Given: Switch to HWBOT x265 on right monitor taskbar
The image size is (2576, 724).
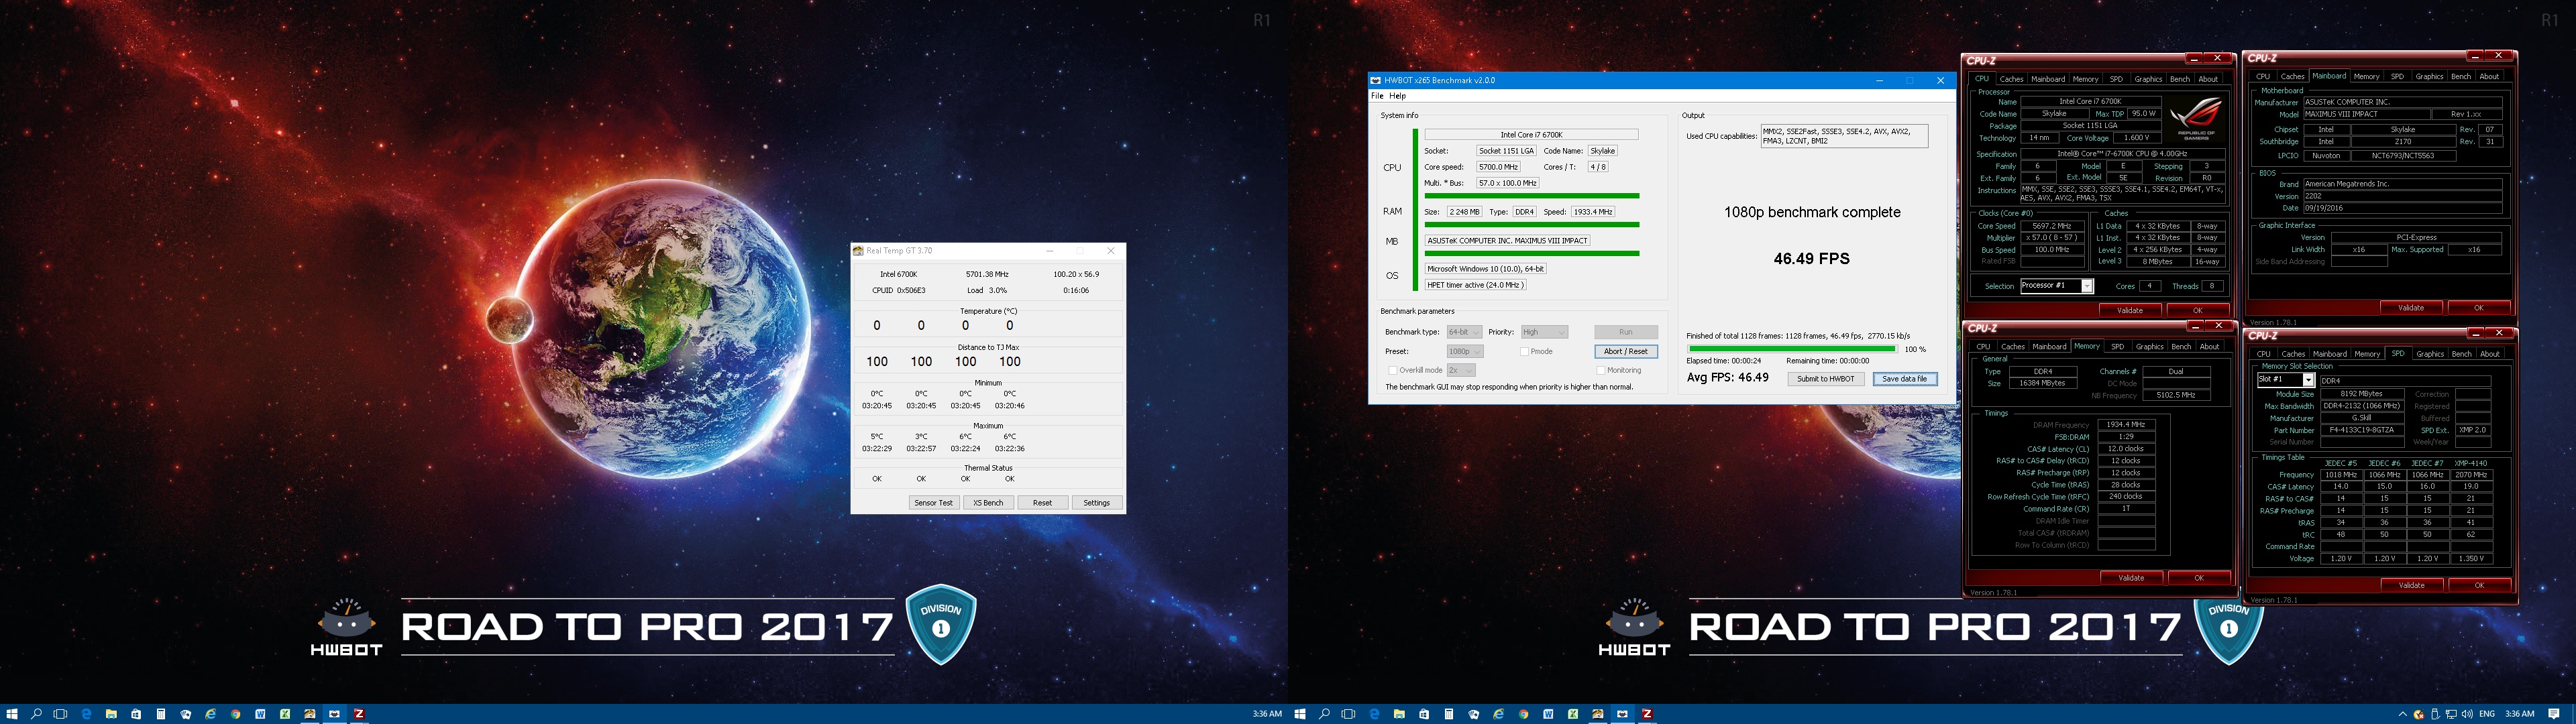Looking at the screenshot, I should pyautogui.click(x=1623, y=714).
